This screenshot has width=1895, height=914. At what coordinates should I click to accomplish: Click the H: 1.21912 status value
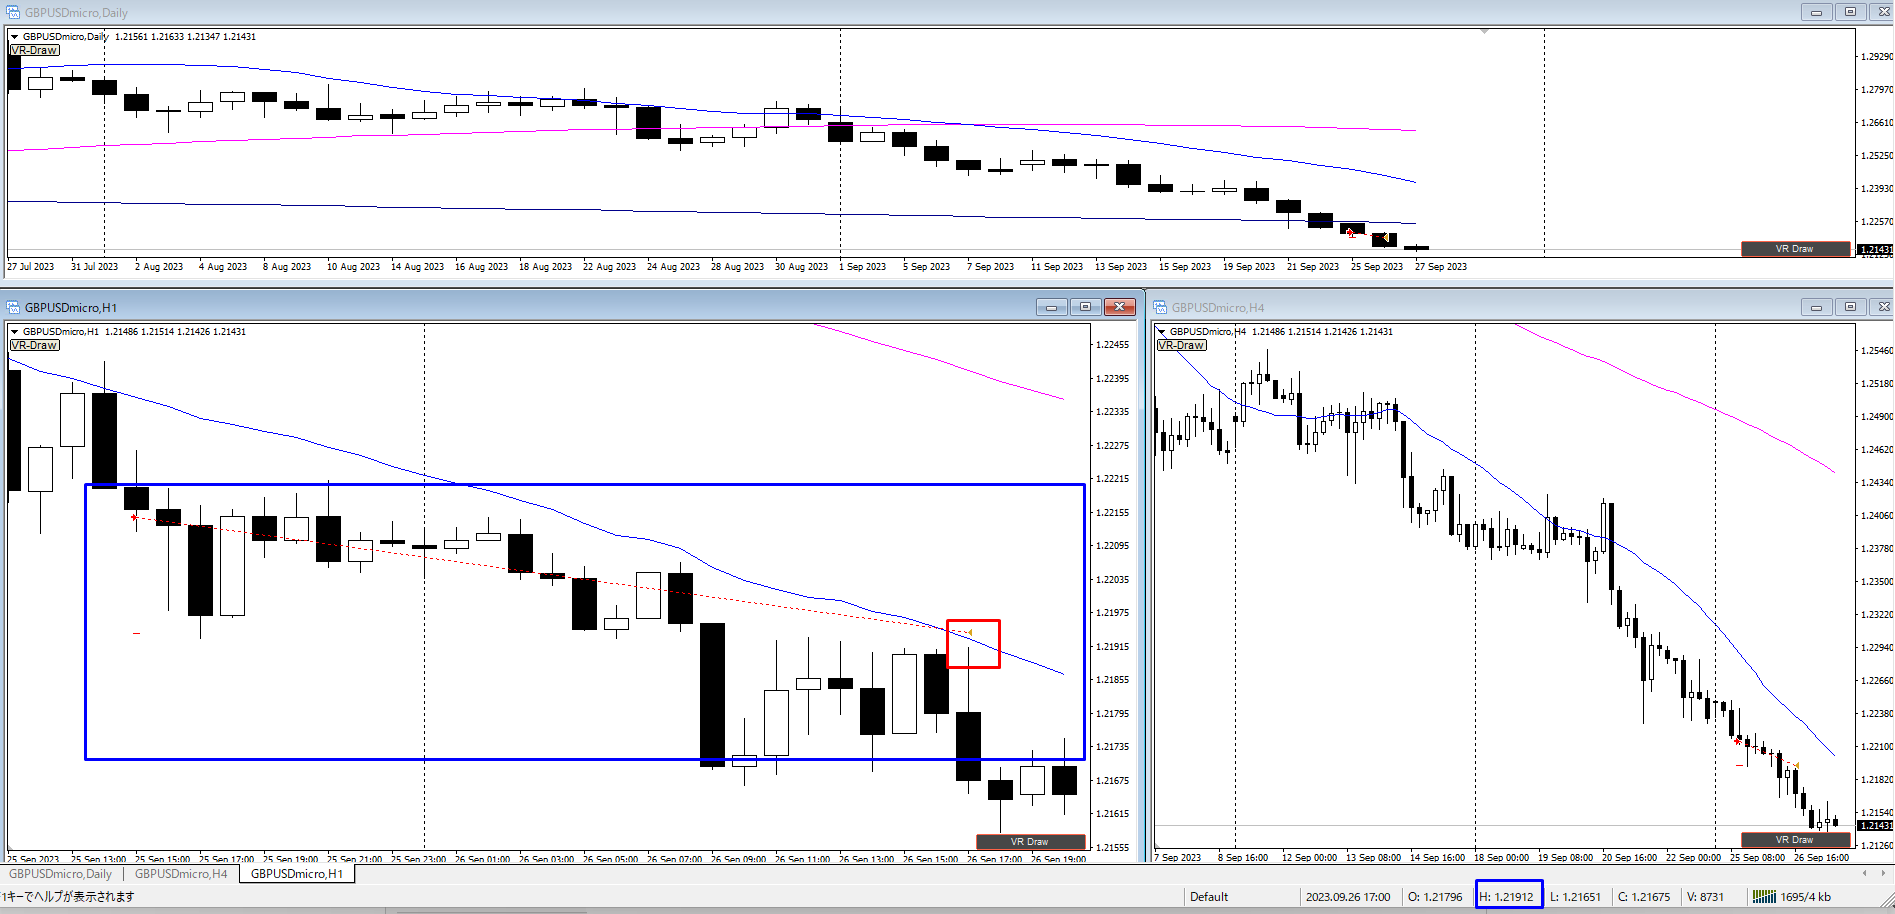coord(1507,897)
